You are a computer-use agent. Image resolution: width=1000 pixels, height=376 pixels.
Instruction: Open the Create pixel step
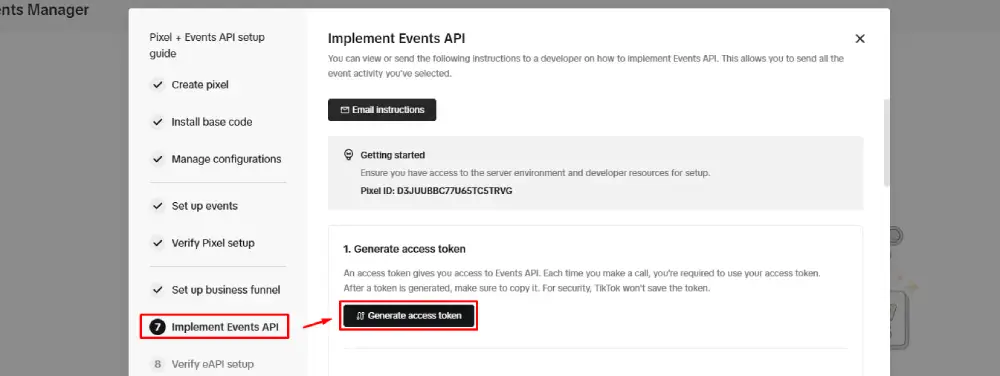click(x=200, y=85)
